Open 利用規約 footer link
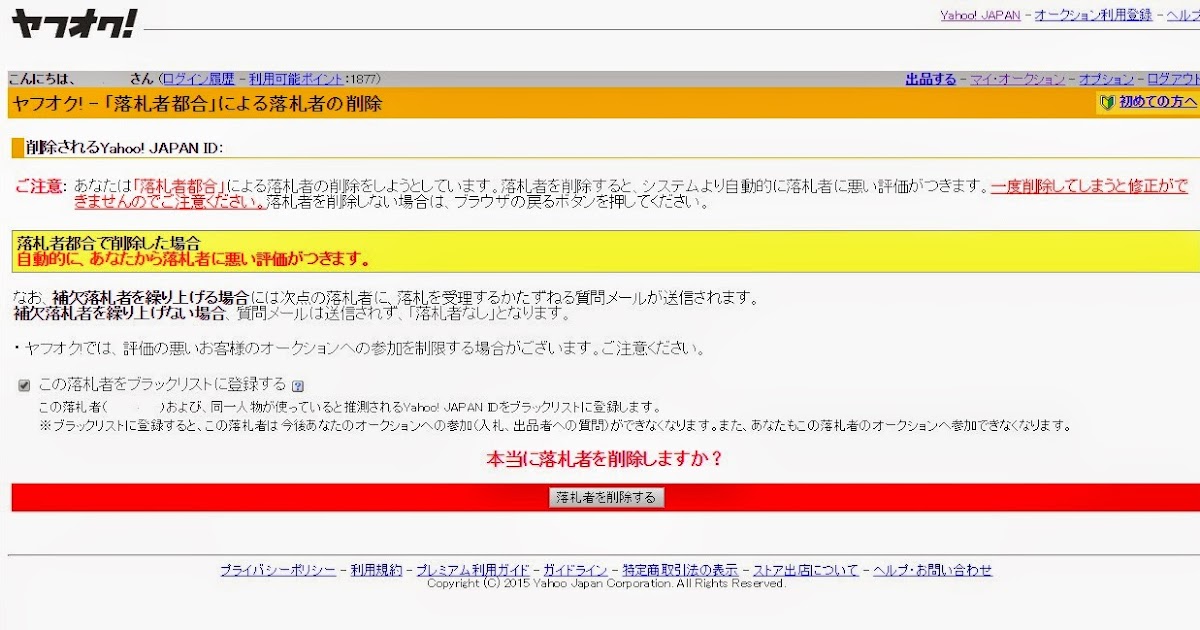 pyautogui.click(x=376, y=570)
